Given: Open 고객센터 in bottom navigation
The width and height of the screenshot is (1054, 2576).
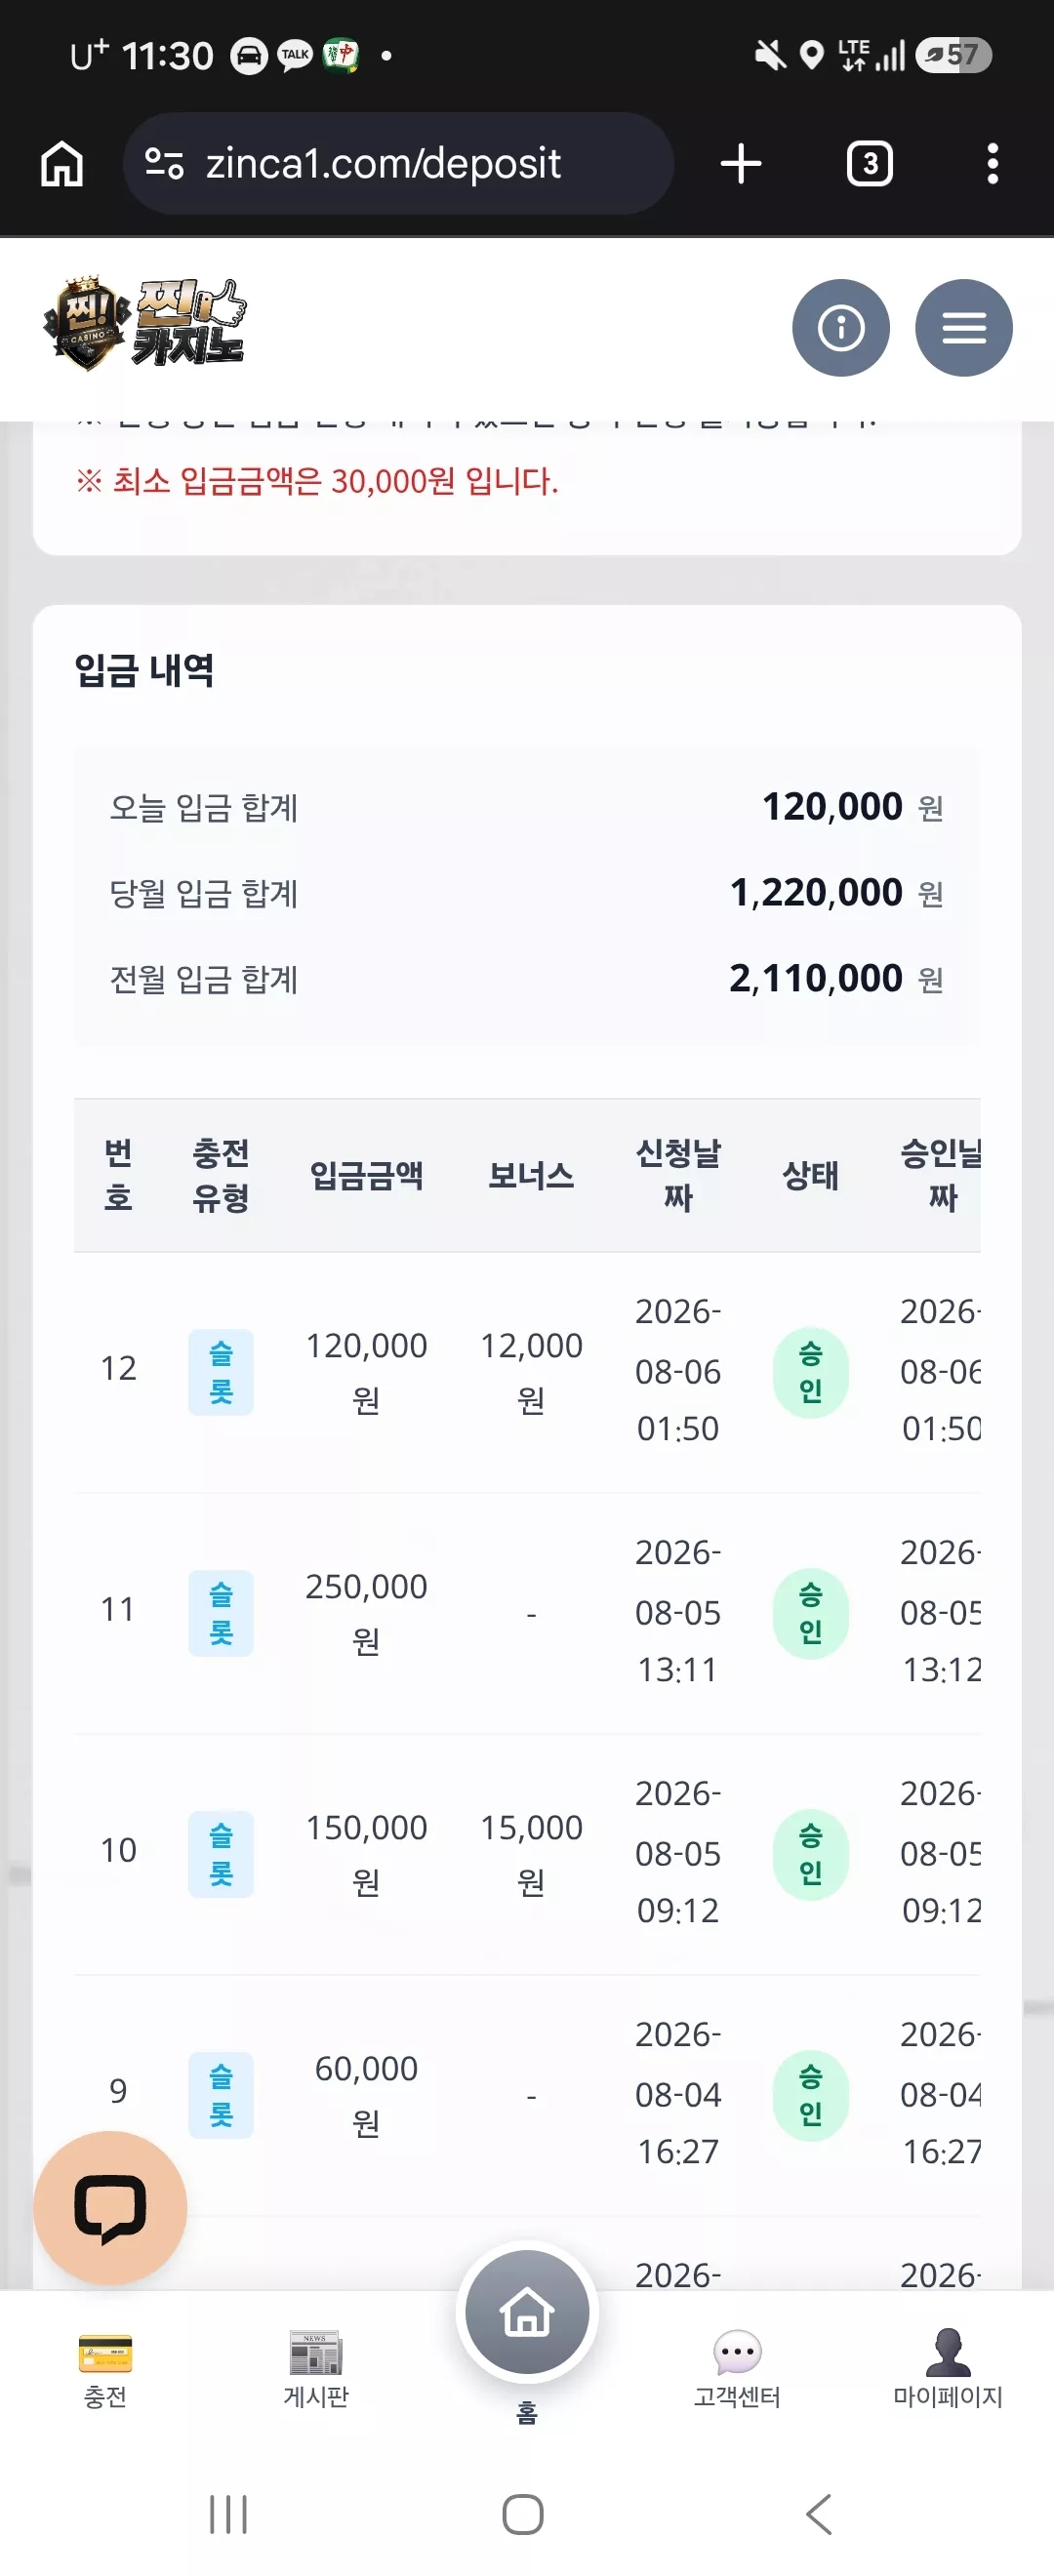Looking at the screenshot, I should [x=737, y=2370].
